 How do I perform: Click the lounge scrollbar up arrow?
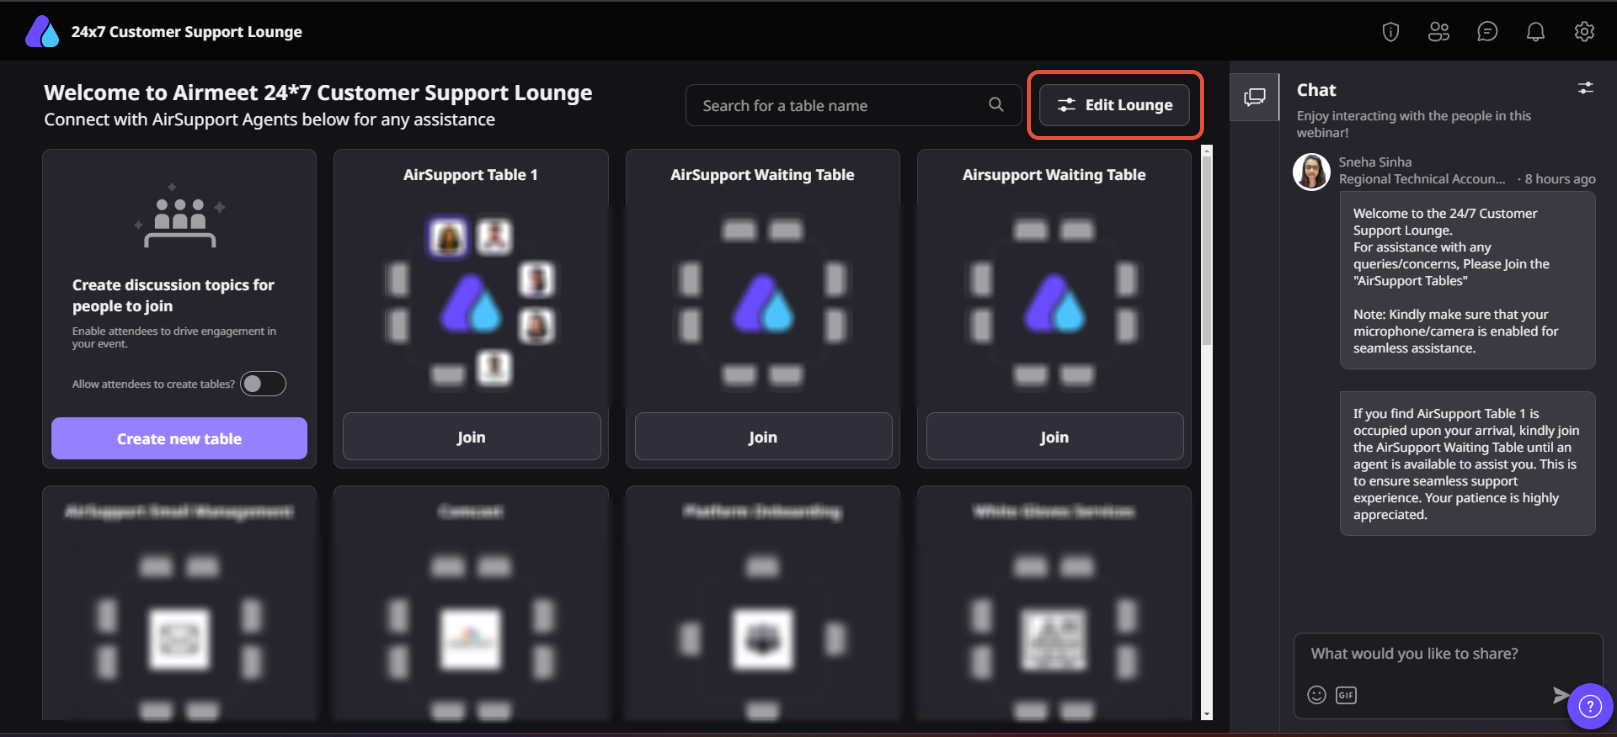(1207, 151)
